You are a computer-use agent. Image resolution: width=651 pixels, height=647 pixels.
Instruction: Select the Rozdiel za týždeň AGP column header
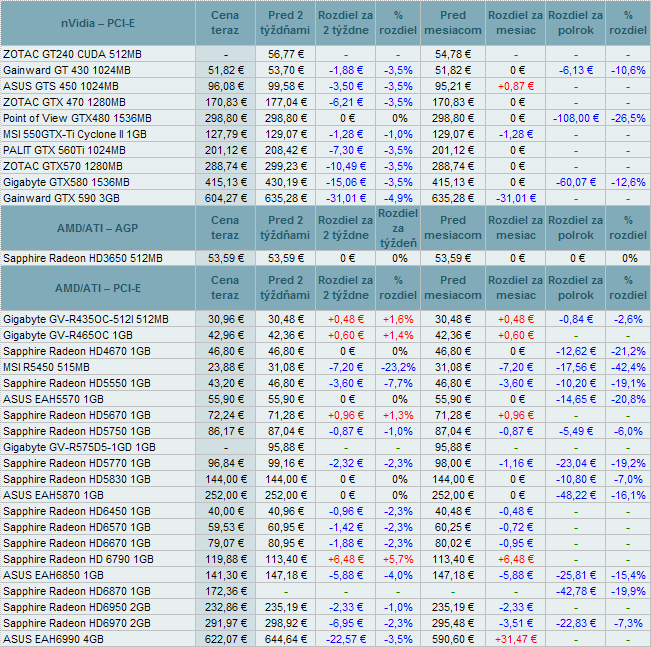click(398, 228)
